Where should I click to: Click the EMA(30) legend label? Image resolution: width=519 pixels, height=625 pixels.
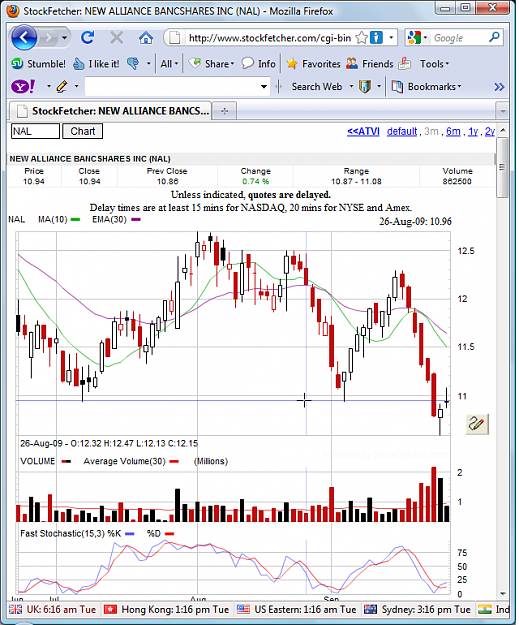109,219
